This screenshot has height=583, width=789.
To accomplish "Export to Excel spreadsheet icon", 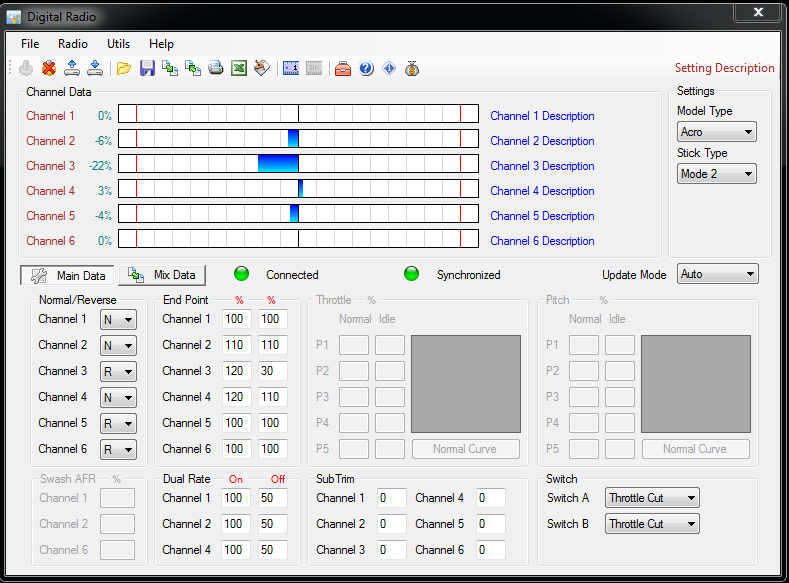I will [239, 68].
